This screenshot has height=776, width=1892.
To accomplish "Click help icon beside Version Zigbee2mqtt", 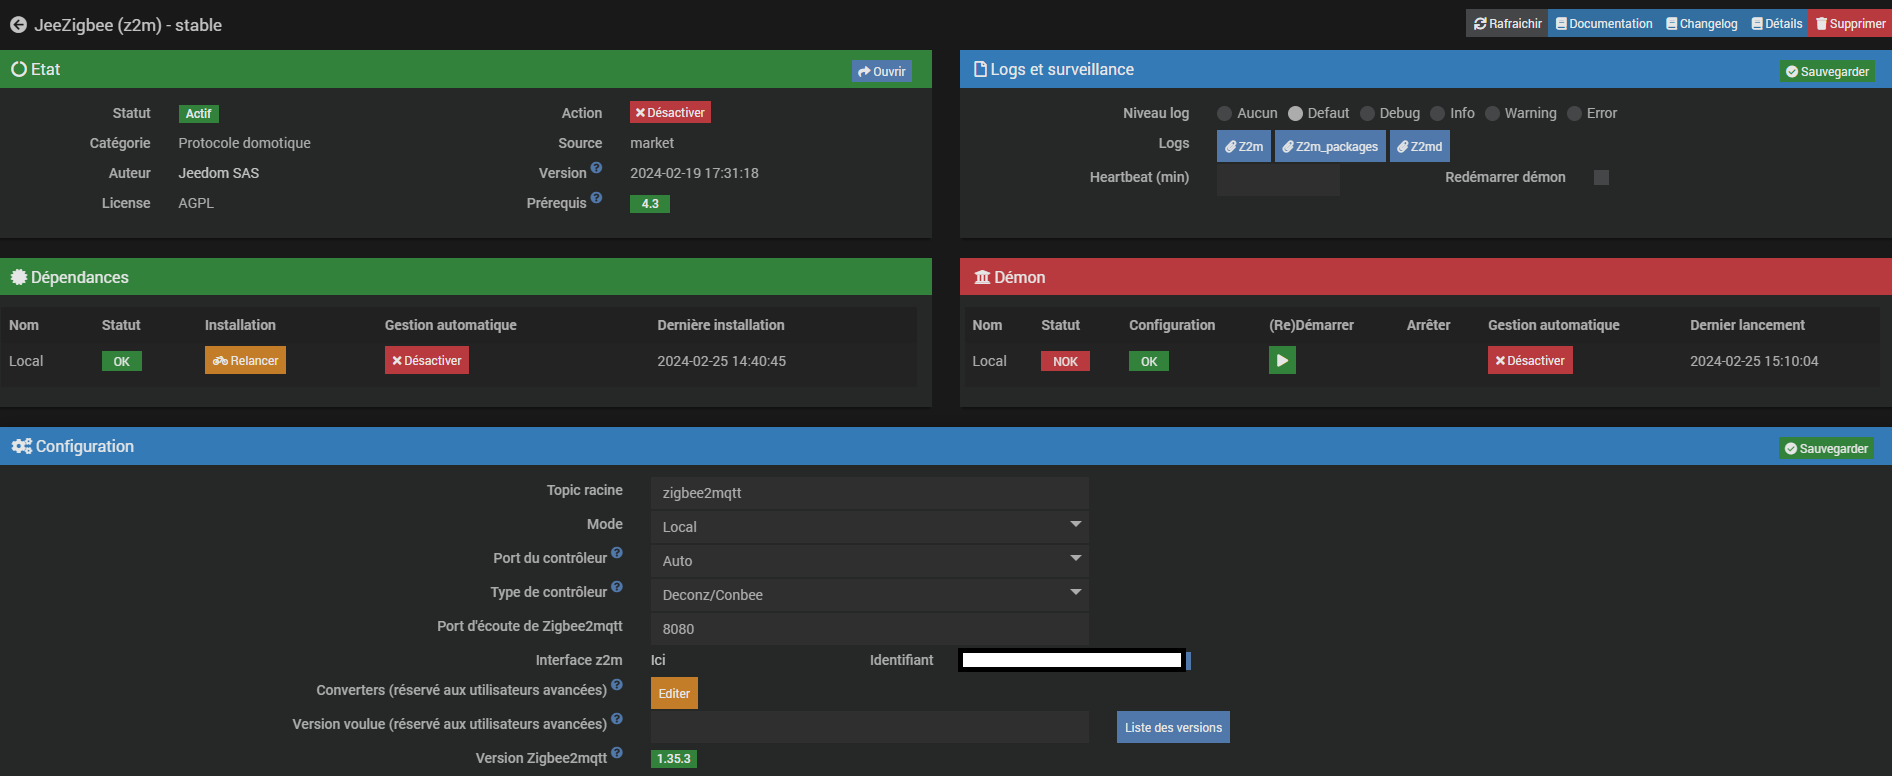I will click(x=617, y=753).
